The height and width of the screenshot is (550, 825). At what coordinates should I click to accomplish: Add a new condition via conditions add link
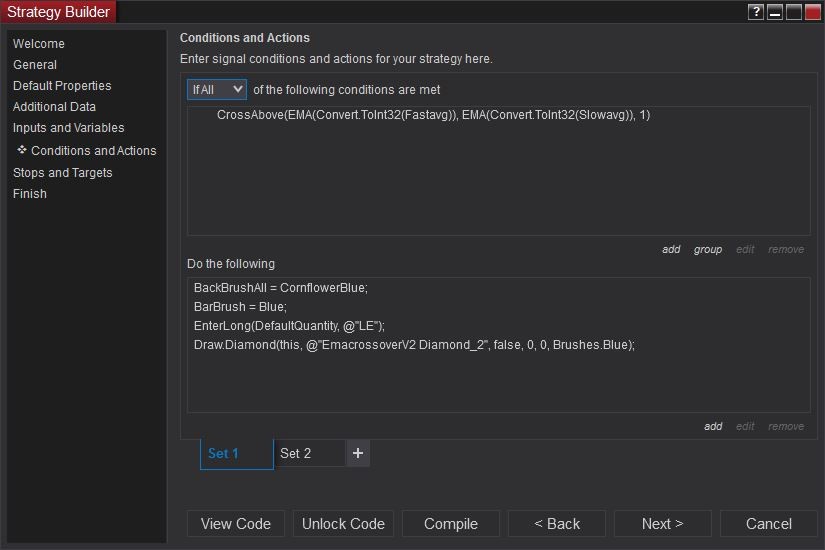671,249
